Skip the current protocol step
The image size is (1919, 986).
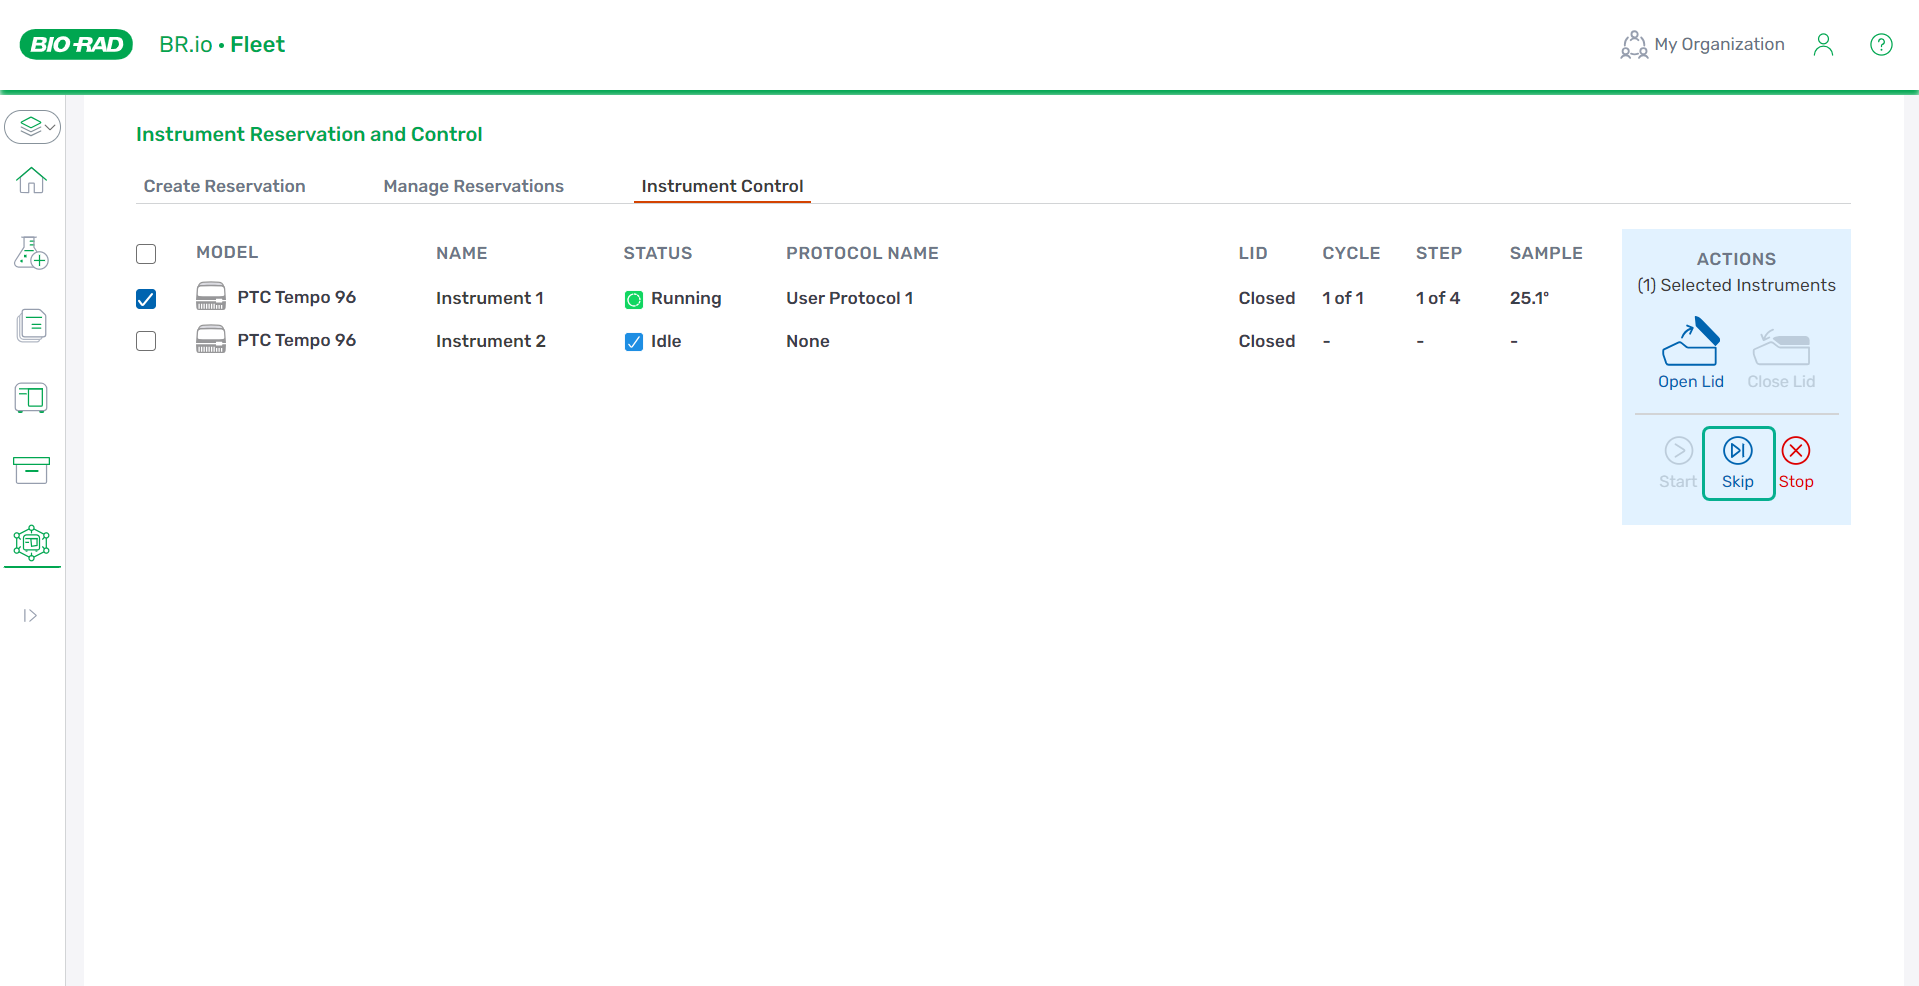[x=1737, y=463]
